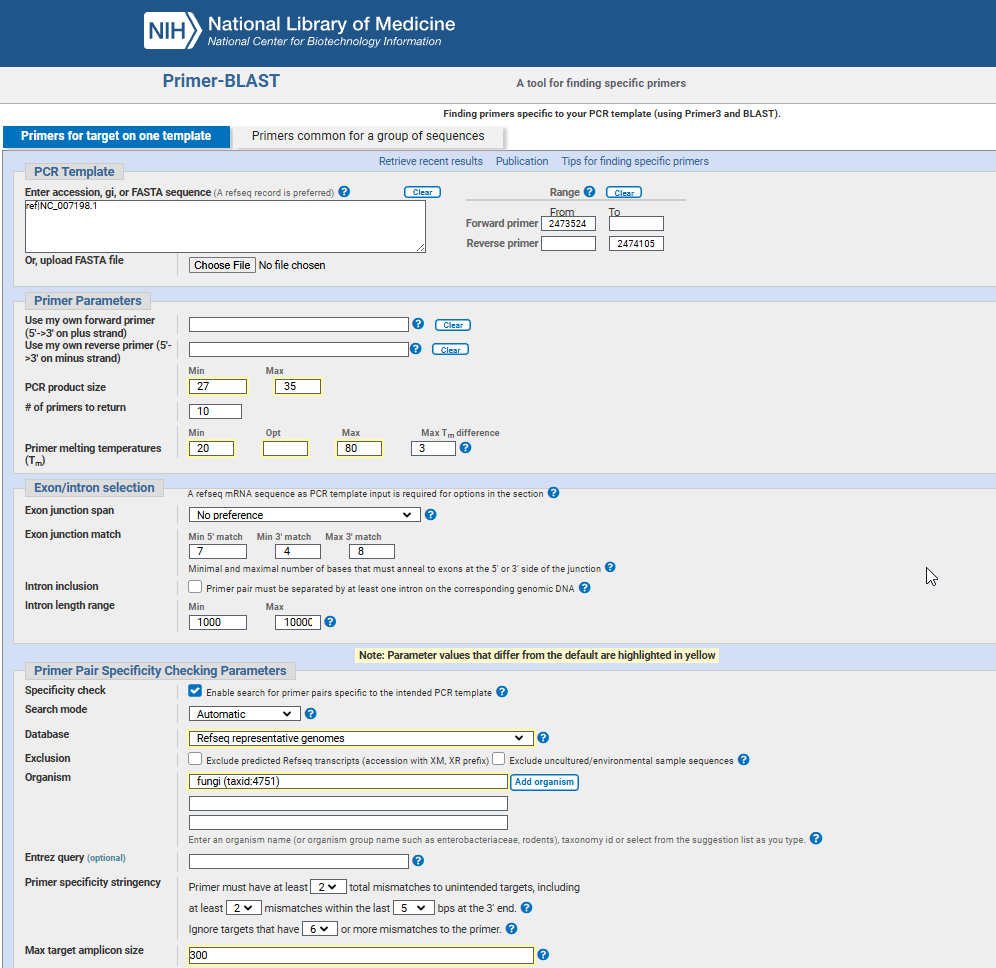This screenshot has height=968, width=996.
Task: Show help for Database selection
Action: [543, 737]
